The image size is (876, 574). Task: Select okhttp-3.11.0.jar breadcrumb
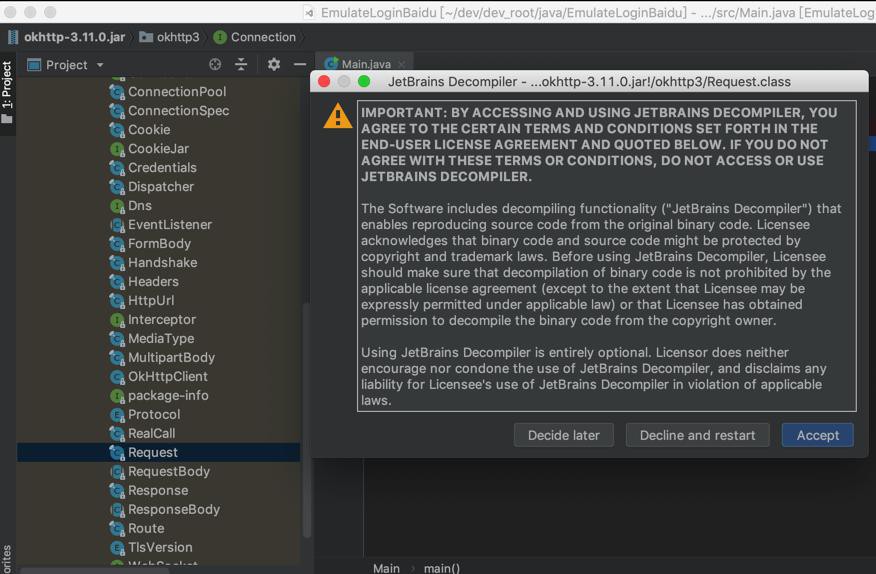(74, 37)
